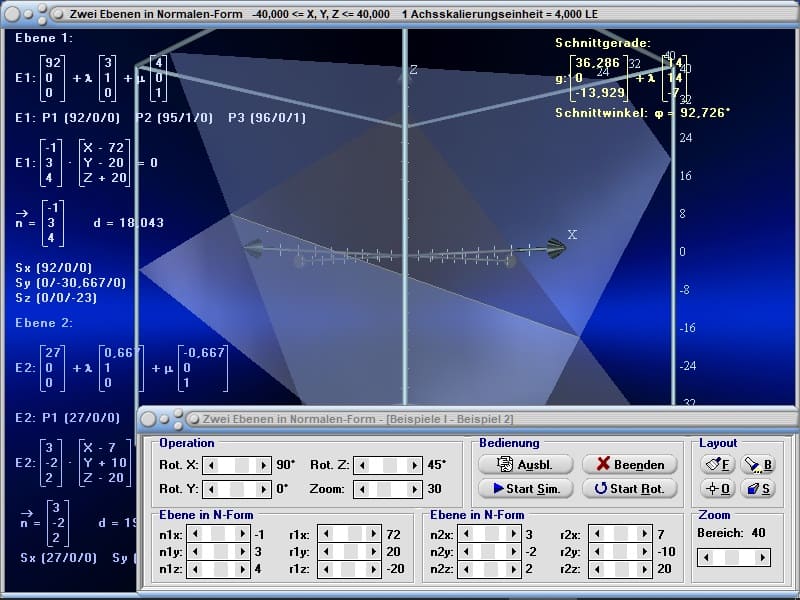The image size is (800, 600).
Task: Increase r2z with right arrow
Action: tap(644, 568)
